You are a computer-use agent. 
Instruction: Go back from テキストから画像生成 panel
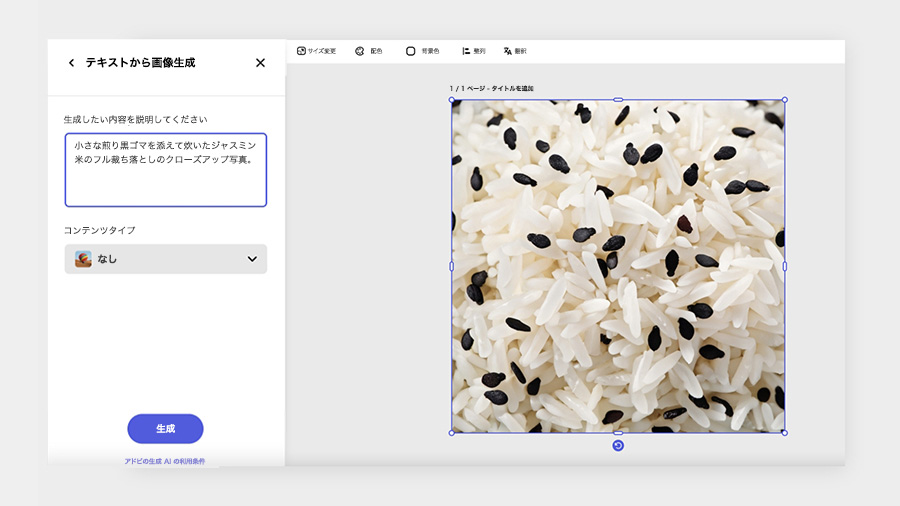(71, 63)
